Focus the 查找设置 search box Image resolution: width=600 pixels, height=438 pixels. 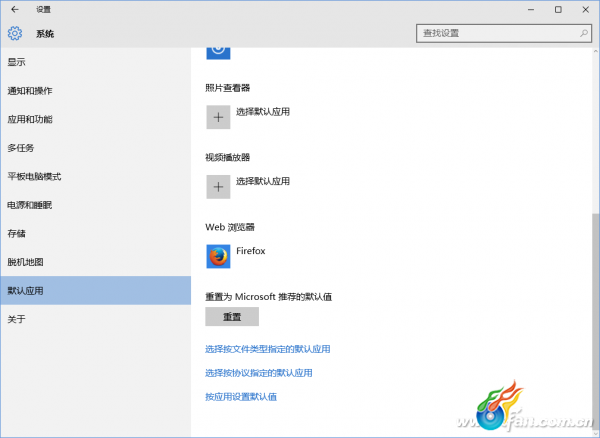pyautogui.click(x=504, y=33)
